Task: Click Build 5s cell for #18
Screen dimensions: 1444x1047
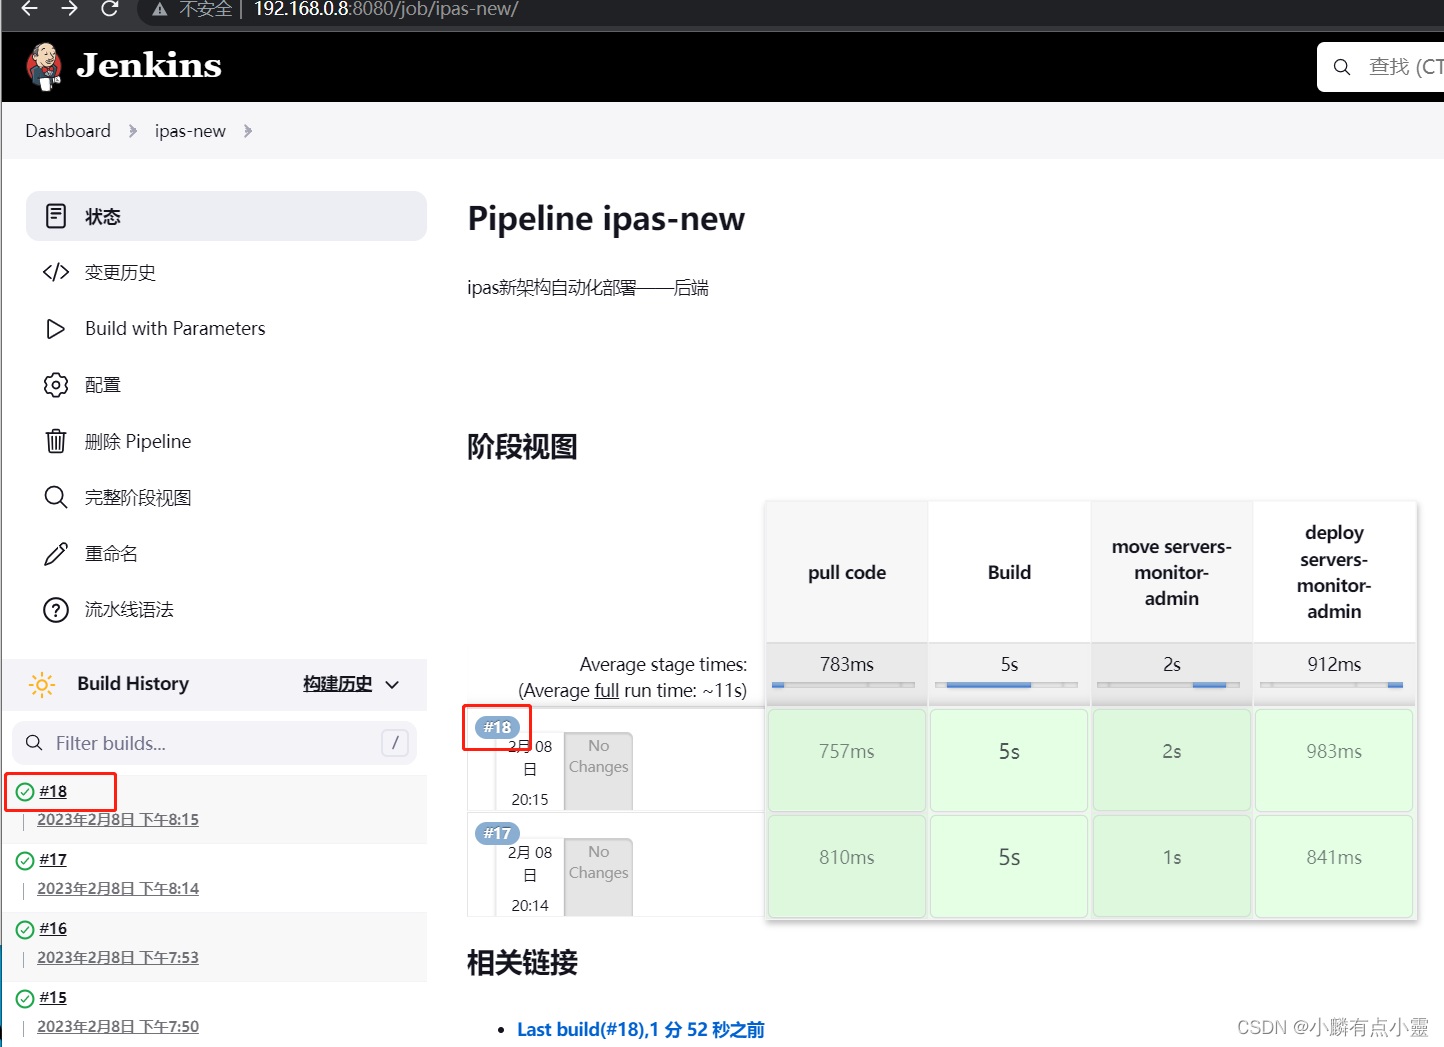Action: pyautogui.click(x=1009, y=760)
